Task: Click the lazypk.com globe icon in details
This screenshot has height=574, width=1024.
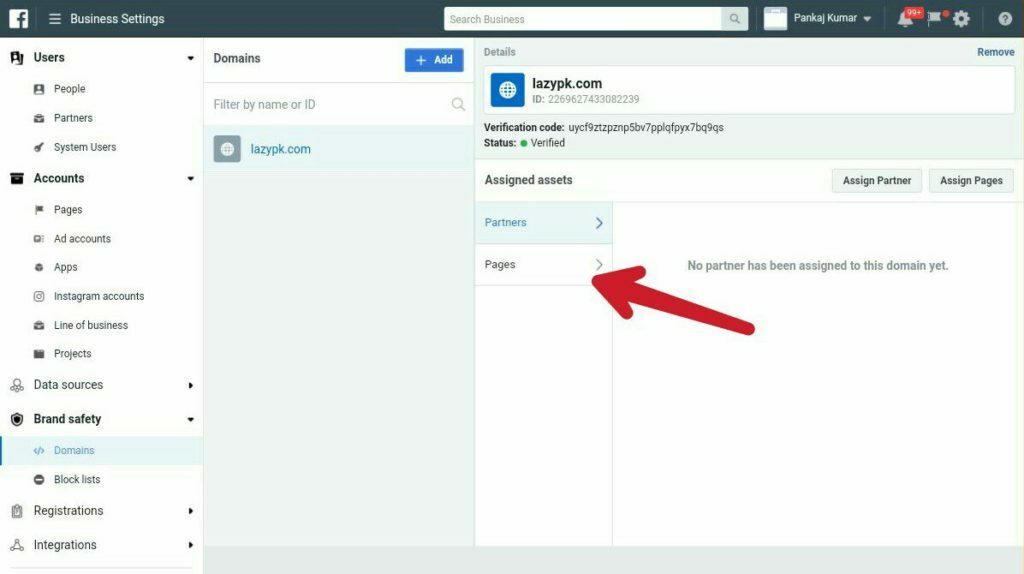Action: 507,90
